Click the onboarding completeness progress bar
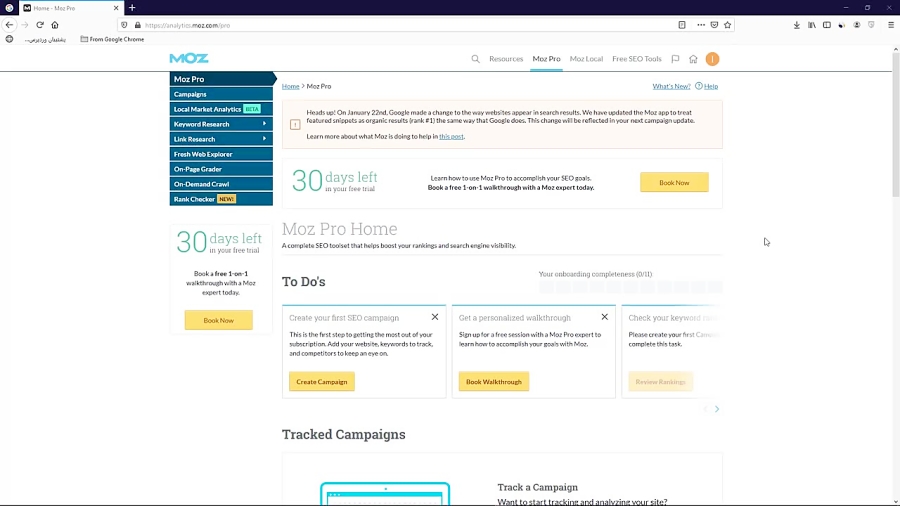This screenshot has height=506, width=900. [630, 287]
